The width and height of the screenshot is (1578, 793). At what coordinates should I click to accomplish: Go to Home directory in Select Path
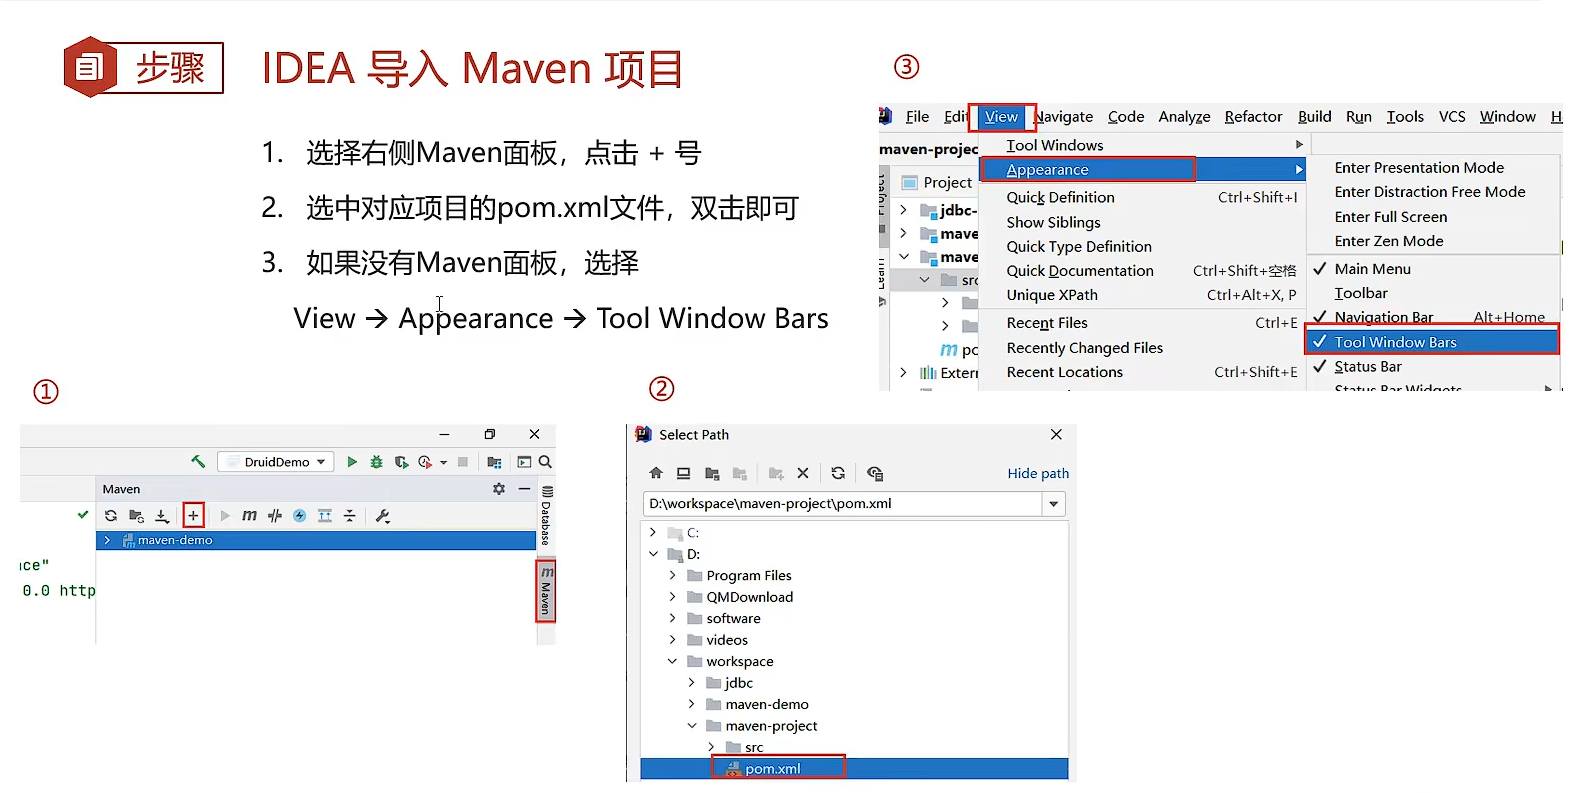pyautogui.click(x=656, y=473)
